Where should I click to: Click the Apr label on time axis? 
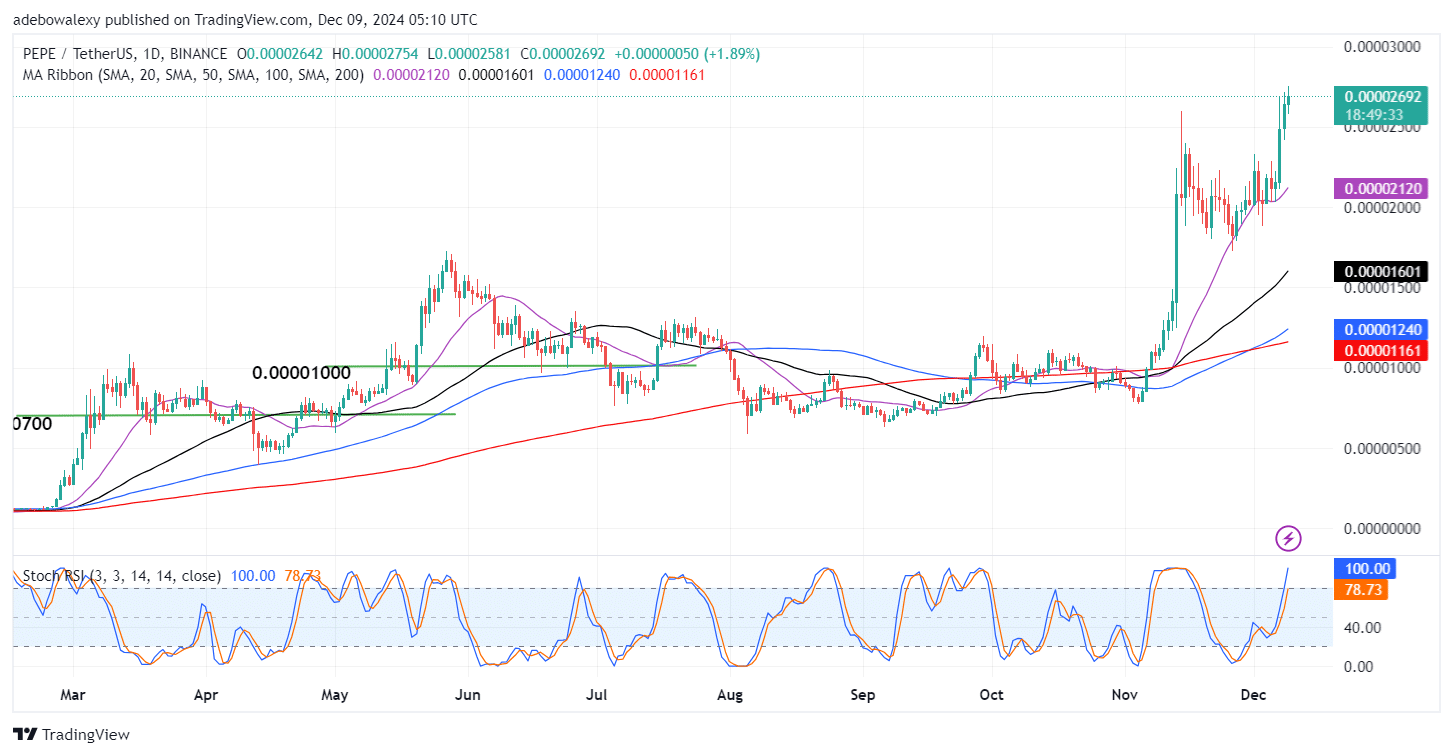(206, 693)
